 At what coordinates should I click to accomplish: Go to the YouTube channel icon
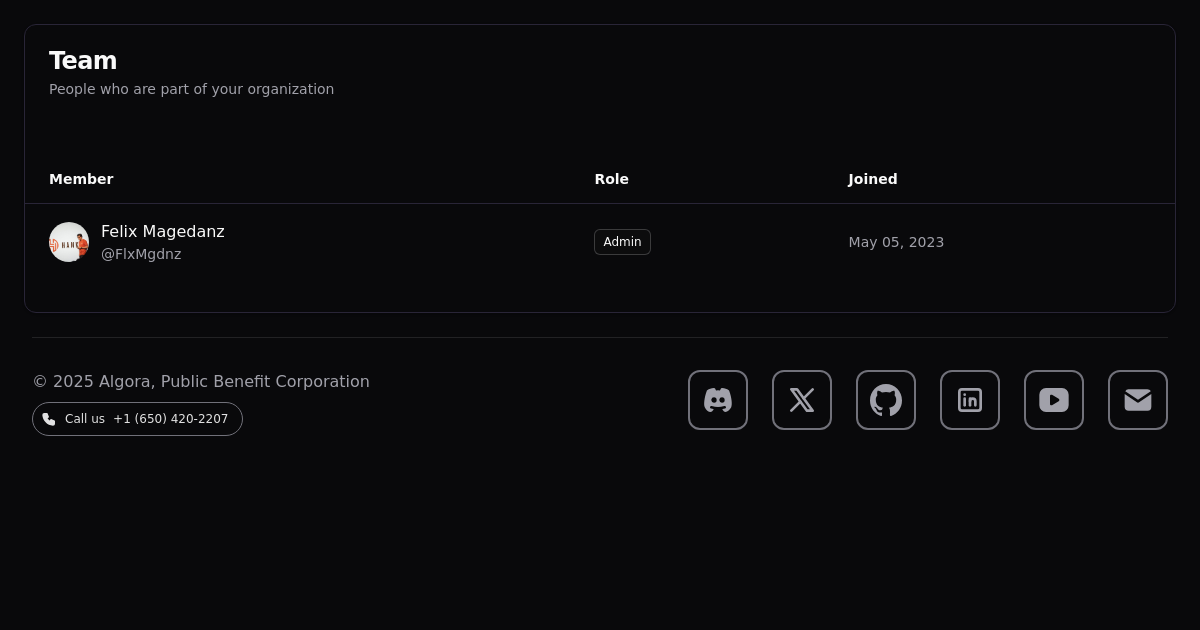click(x=1054, y=400)
